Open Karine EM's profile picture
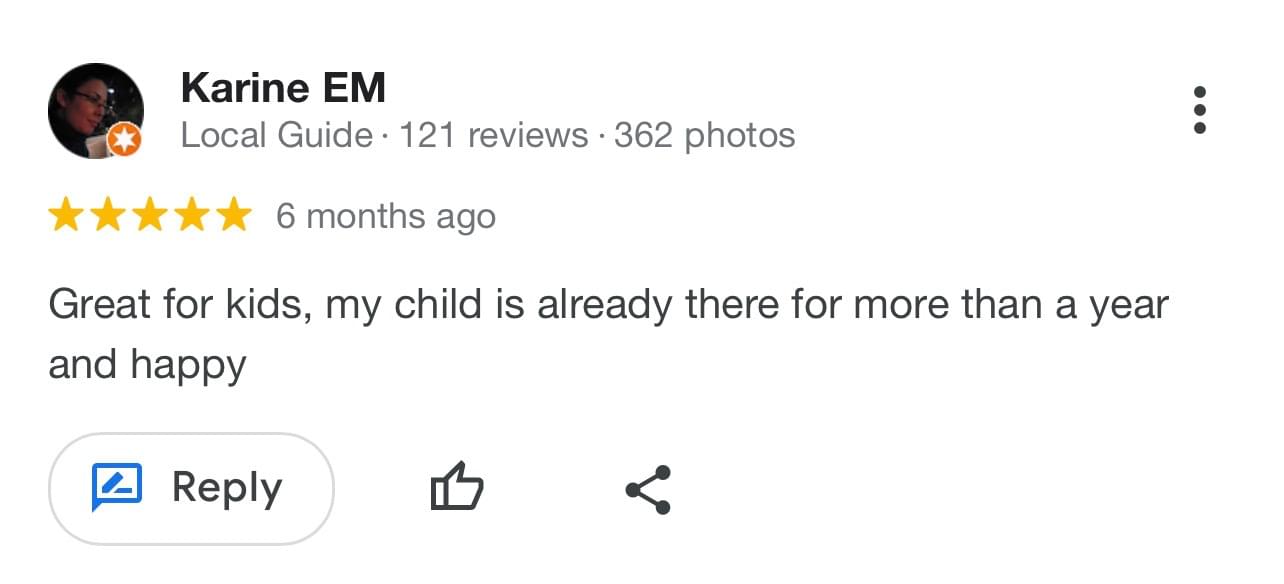1284x584 pixels. click(x=95, y=110)
